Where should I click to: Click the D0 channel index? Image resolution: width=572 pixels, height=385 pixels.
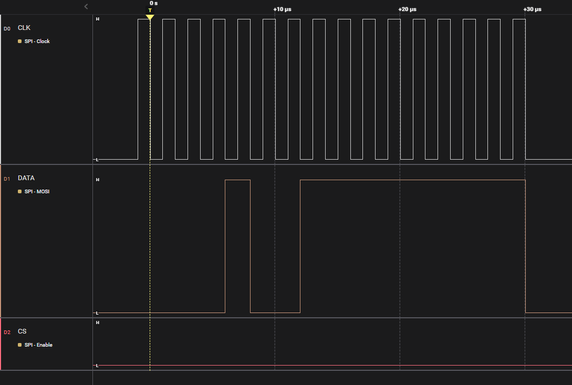(x=7, y=29)
